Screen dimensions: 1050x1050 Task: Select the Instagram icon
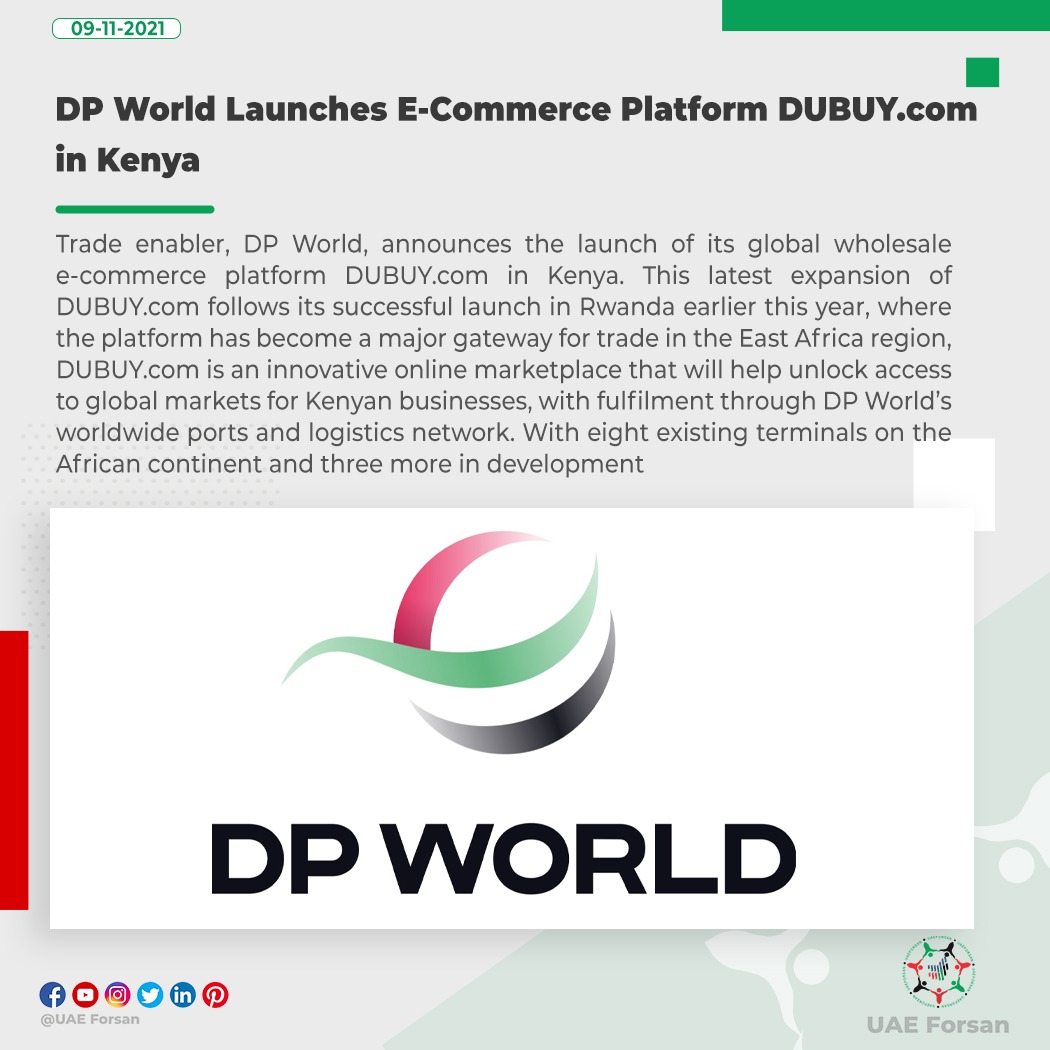click(x=117, y=995)
